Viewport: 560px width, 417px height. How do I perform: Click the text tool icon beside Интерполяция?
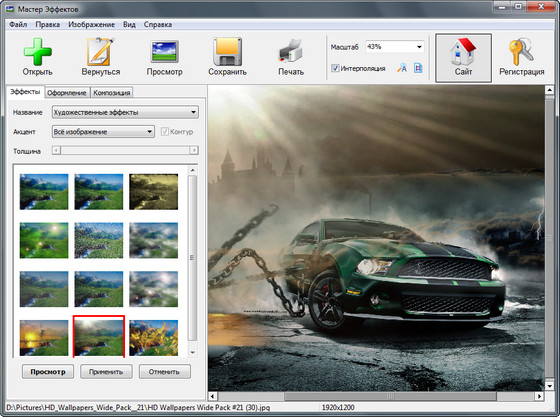[x=402, y=68]
